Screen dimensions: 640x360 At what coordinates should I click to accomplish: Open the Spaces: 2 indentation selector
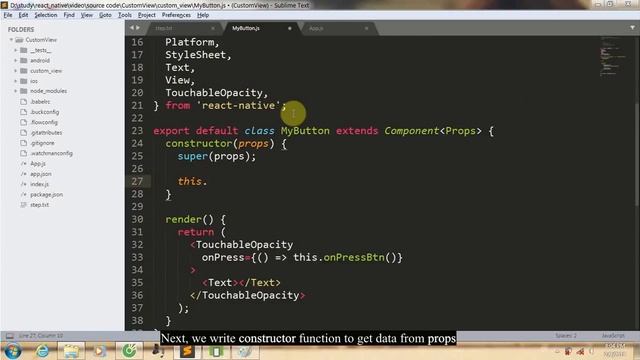coord(566,336)
